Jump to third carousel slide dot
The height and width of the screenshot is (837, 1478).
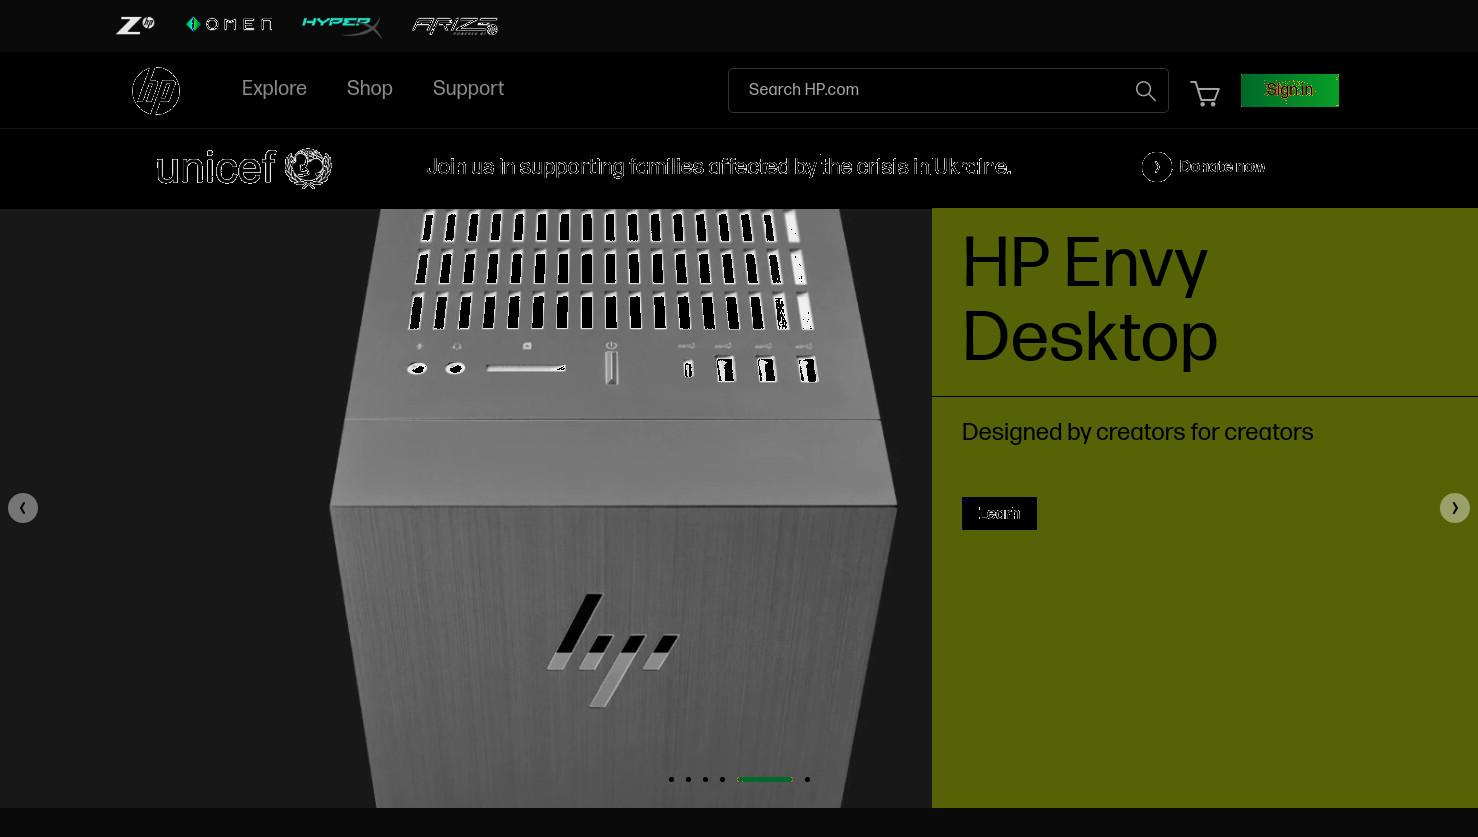pos(705,779)
